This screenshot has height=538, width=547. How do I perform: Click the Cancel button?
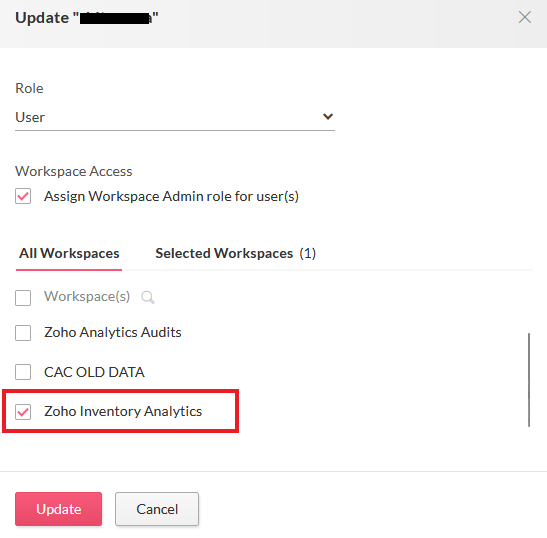pos(157,509)
